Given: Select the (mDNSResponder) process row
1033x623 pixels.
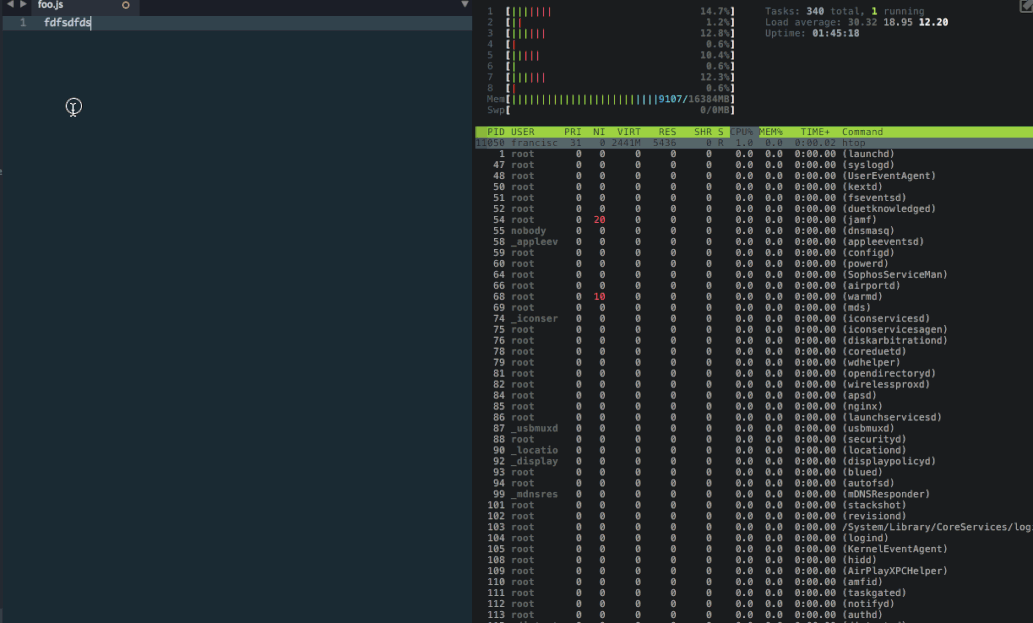Looking at the screenshot, I should point(754,494).
